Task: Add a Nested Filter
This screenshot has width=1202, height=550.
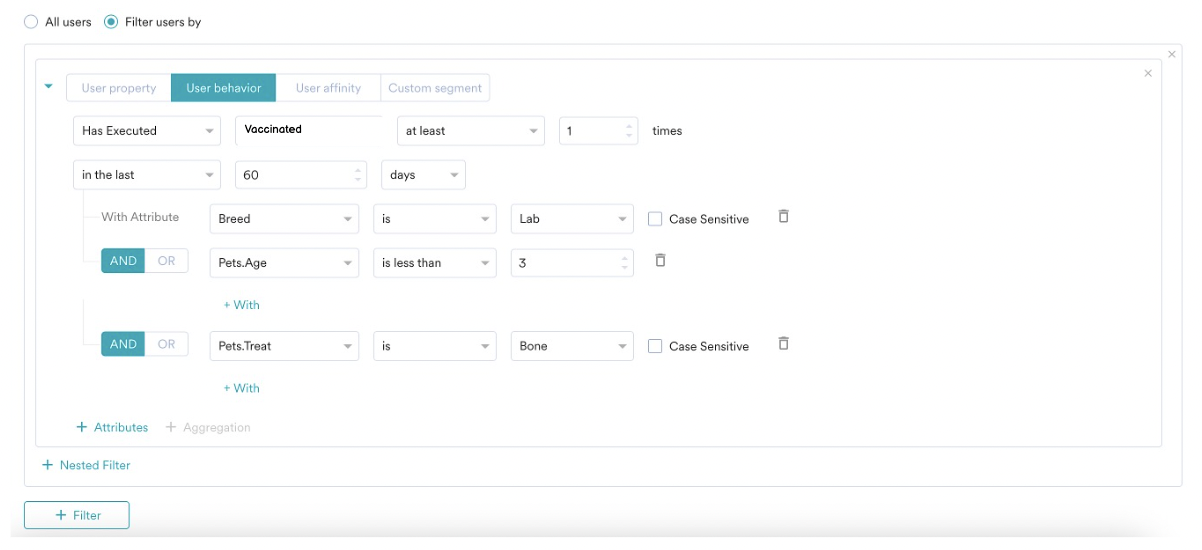Action: click(87, 465)
